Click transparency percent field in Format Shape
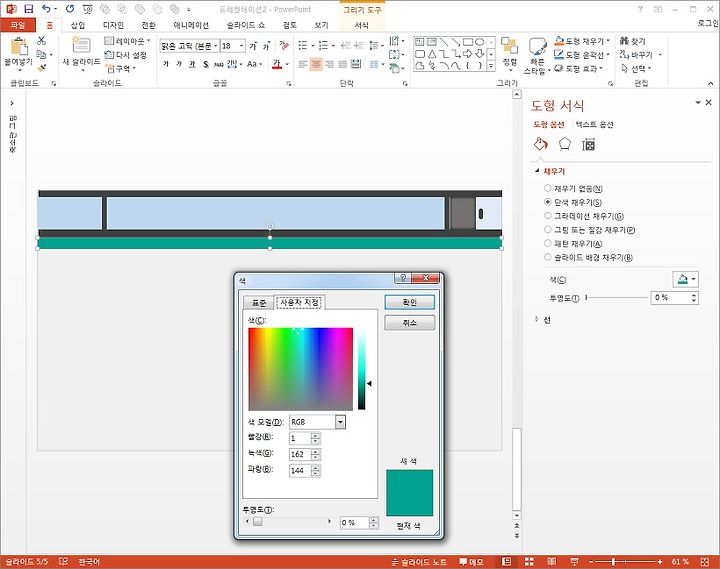The image size is (720, 569). click(x=671, y=297)
